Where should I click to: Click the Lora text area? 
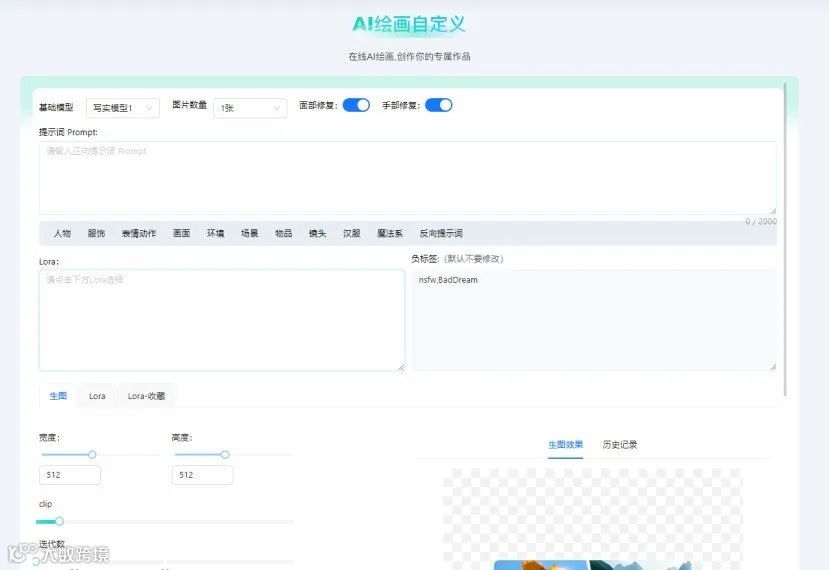222,320
